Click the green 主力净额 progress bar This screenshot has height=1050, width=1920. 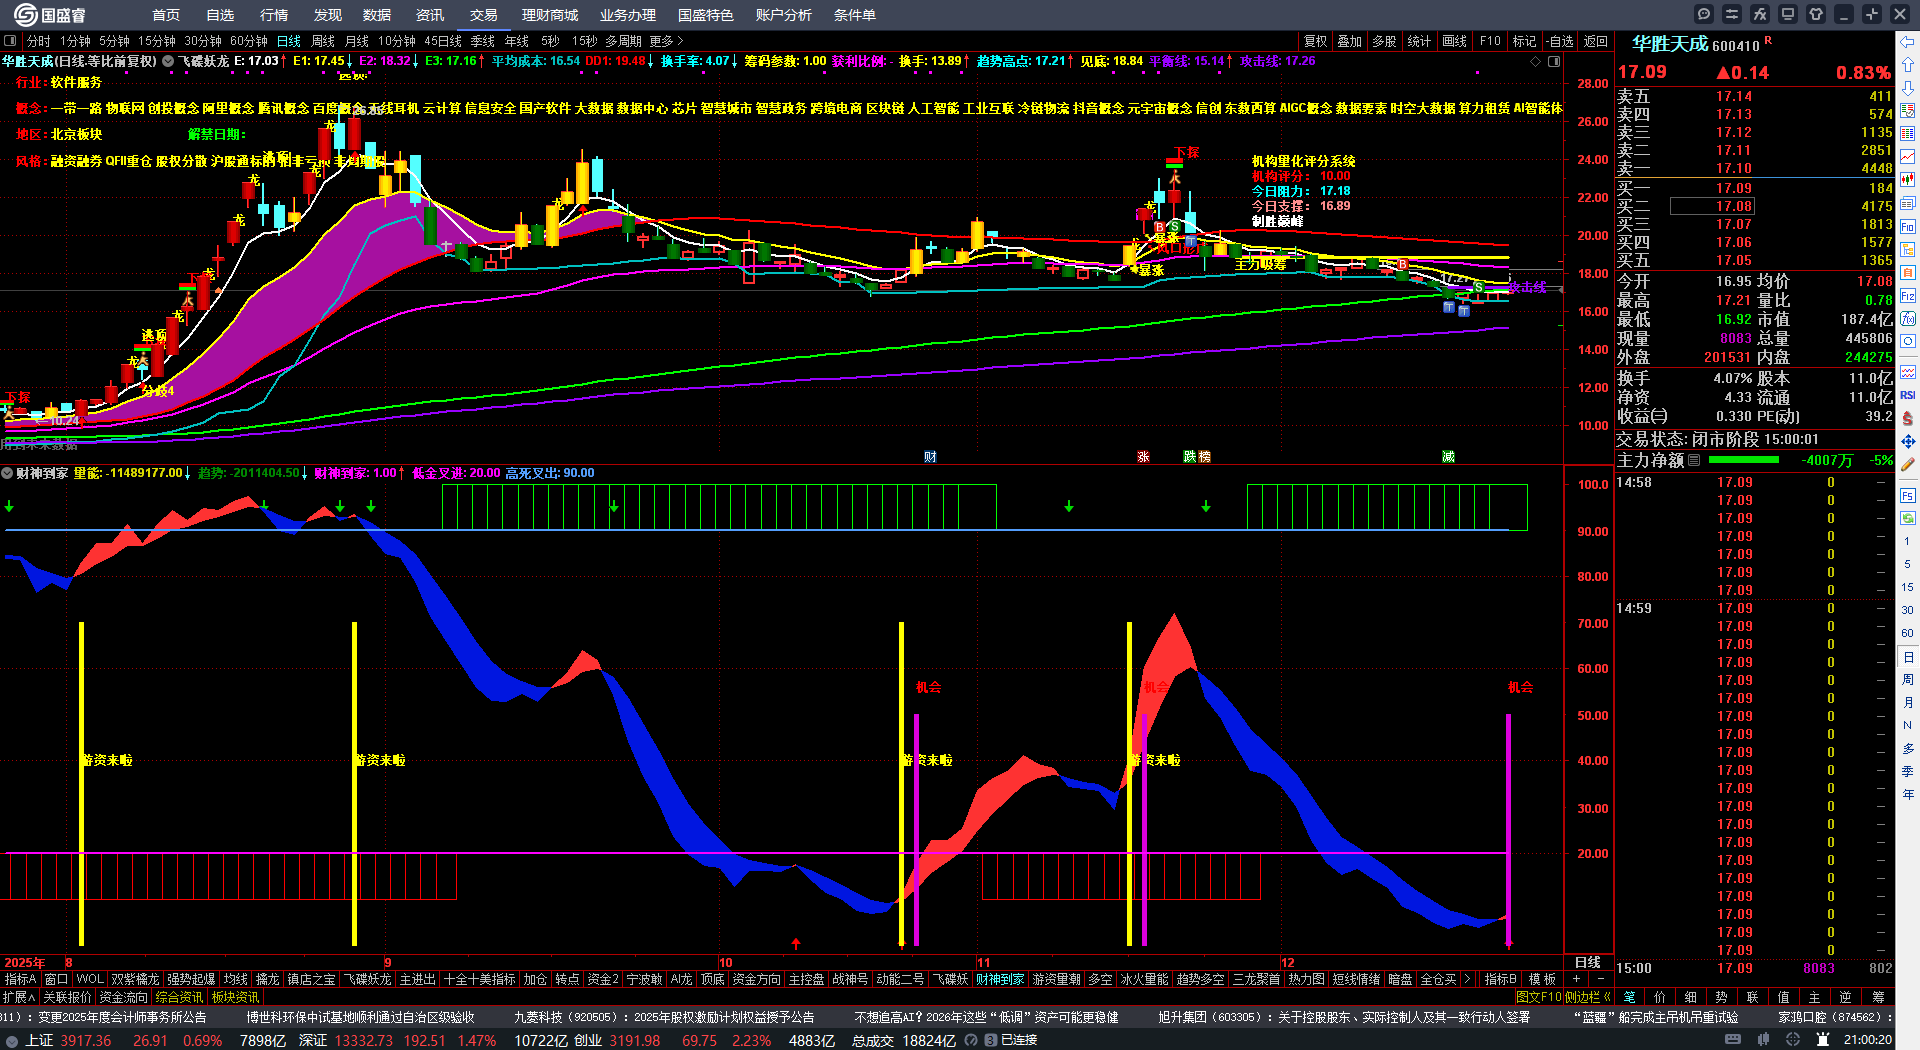pyautogui.click(x=1744, y=460)
